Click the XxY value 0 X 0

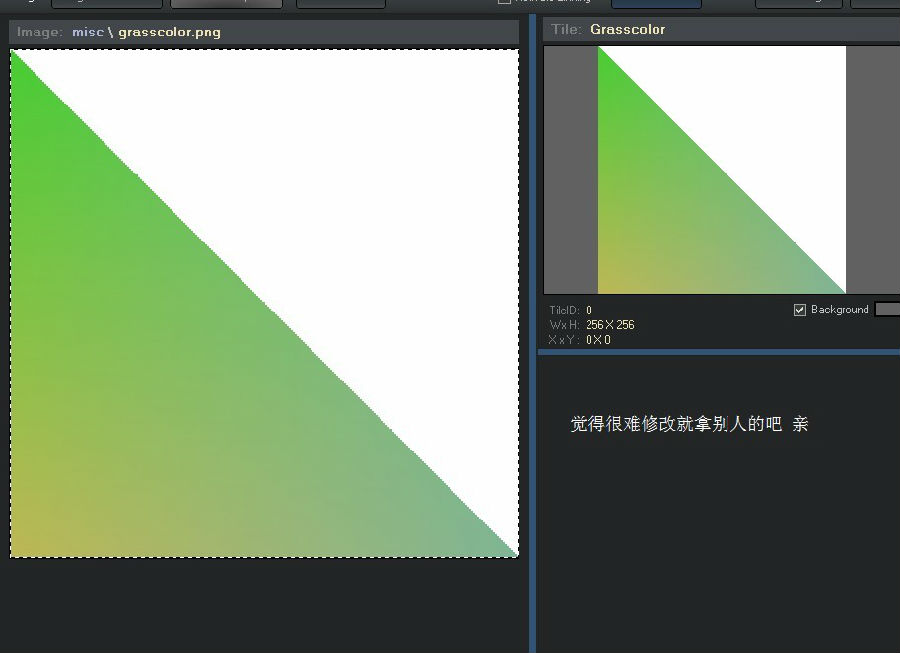click(598, 340)
